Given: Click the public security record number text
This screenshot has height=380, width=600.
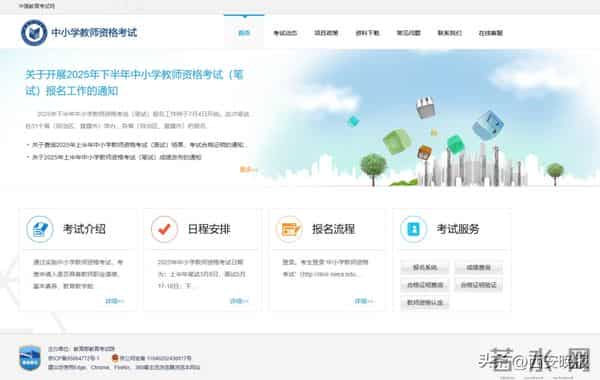Looking at the screenshot, I should 156,358.
